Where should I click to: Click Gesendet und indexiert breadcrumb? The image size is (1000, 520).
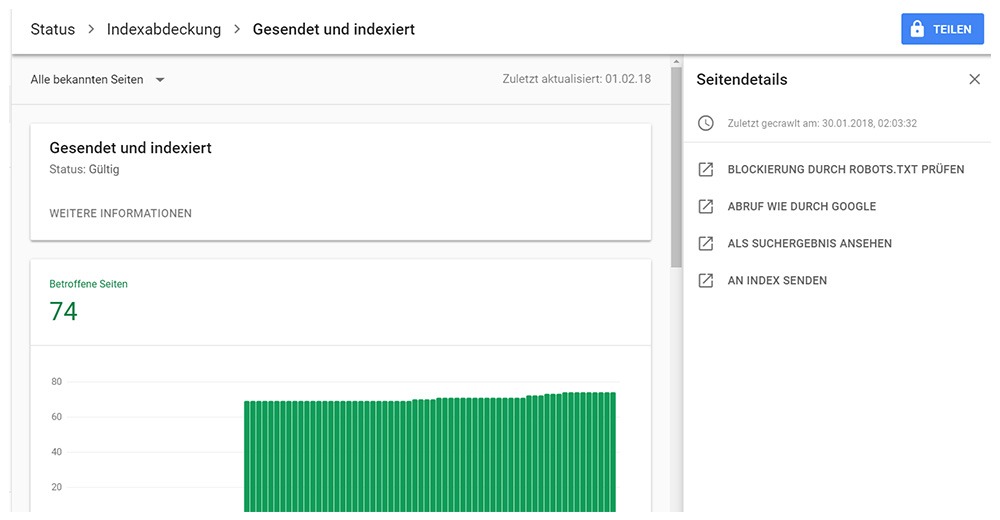334,29
